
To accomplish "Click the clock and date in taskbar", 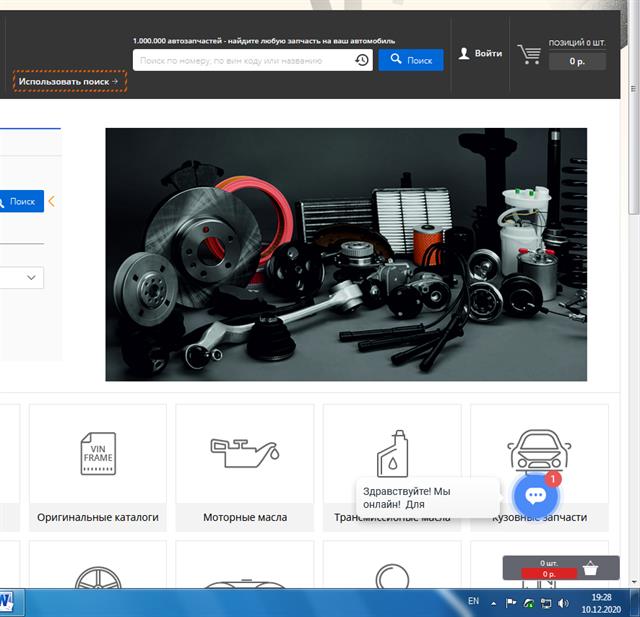I will click(601, 602).
